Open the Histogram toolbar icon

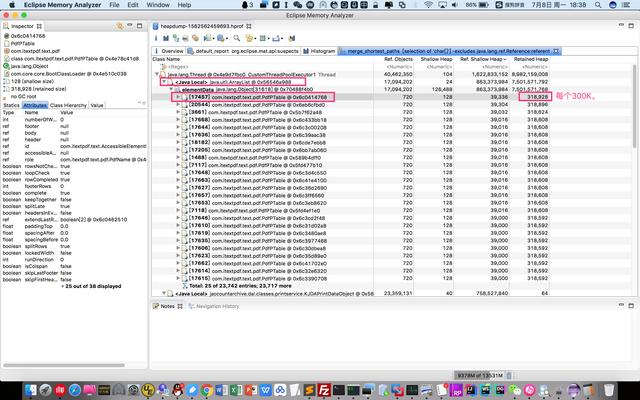pos(166,38)
